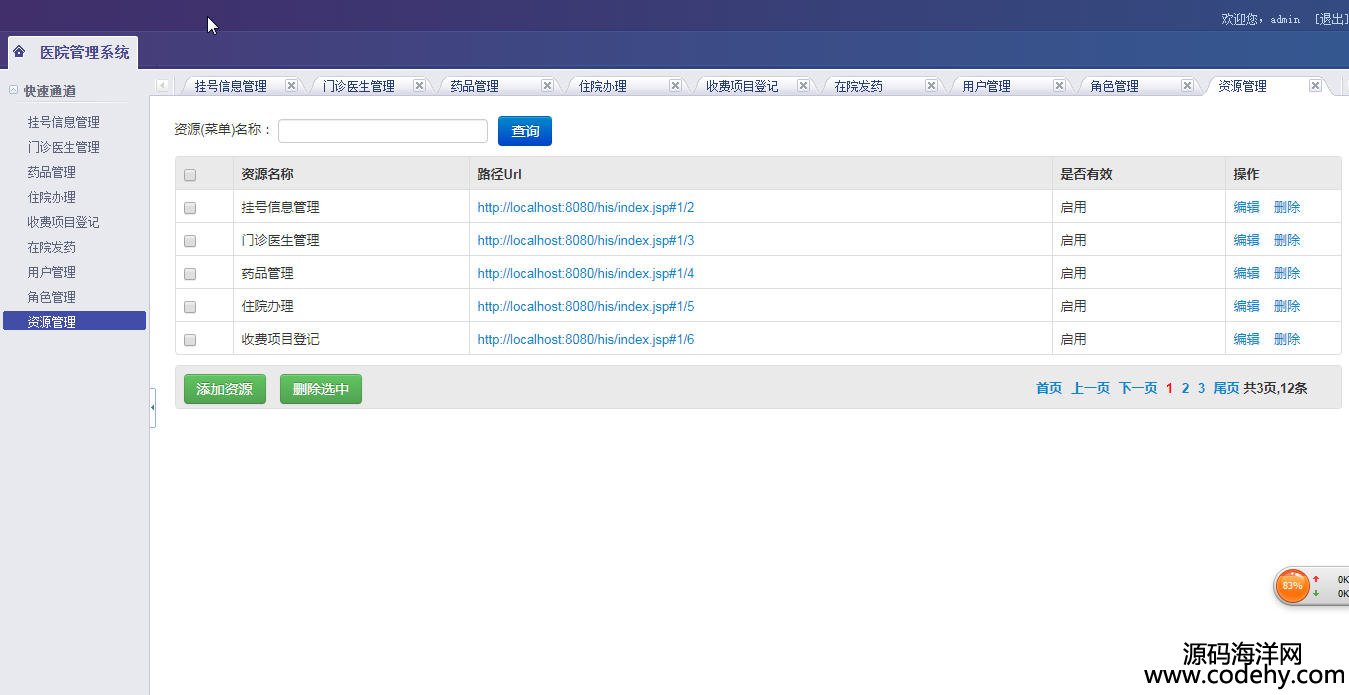Switch to the 门诊医生管理 tab
Image resolution: width=1349 pixels, height=695 pixels.
359,86
